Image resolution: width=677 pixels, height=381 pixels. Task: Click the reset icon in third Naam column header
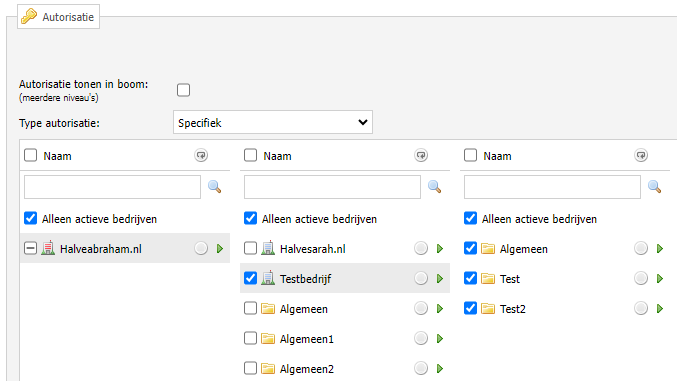(x=641, y=155)
